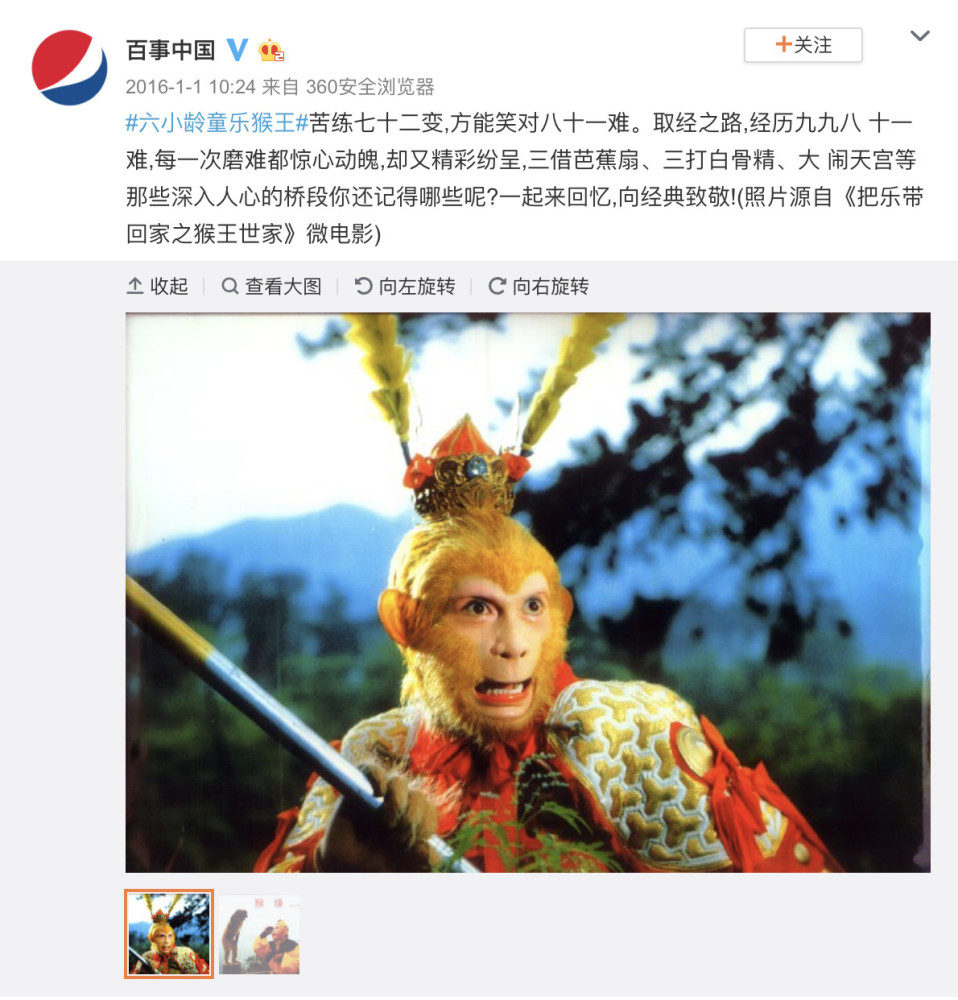
Task: Click the Pepsi logo profile avatar
Action: pos(70,67)
